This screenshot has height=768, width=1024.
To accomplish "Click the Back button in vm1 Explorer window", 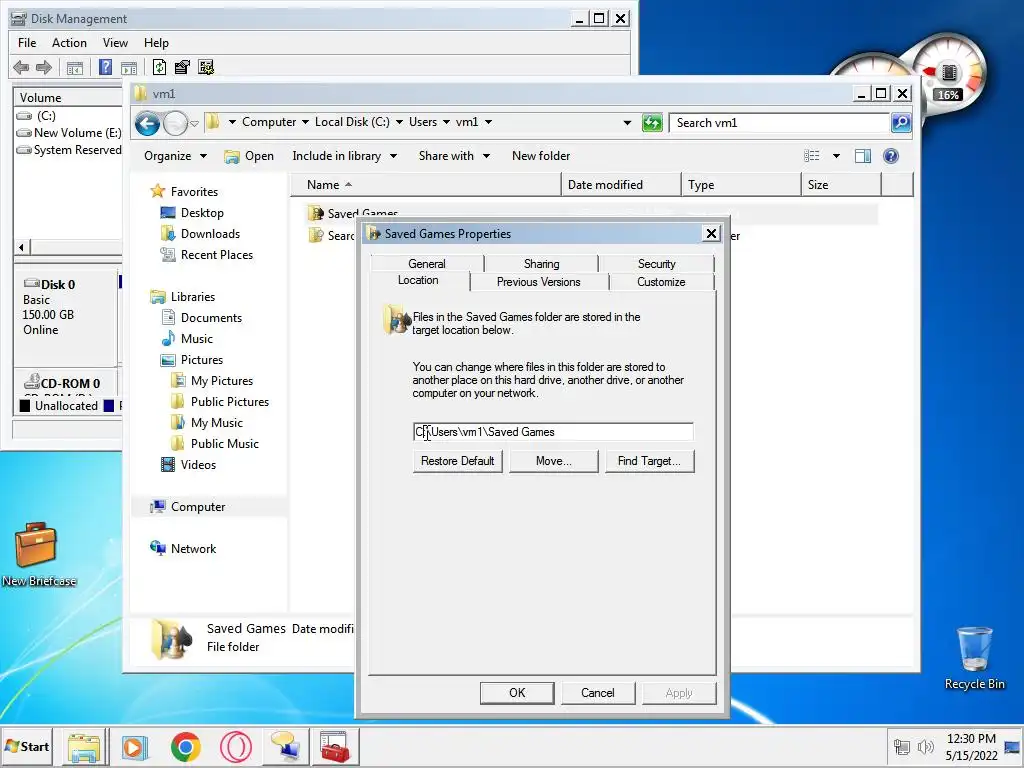I will (148, 123).
